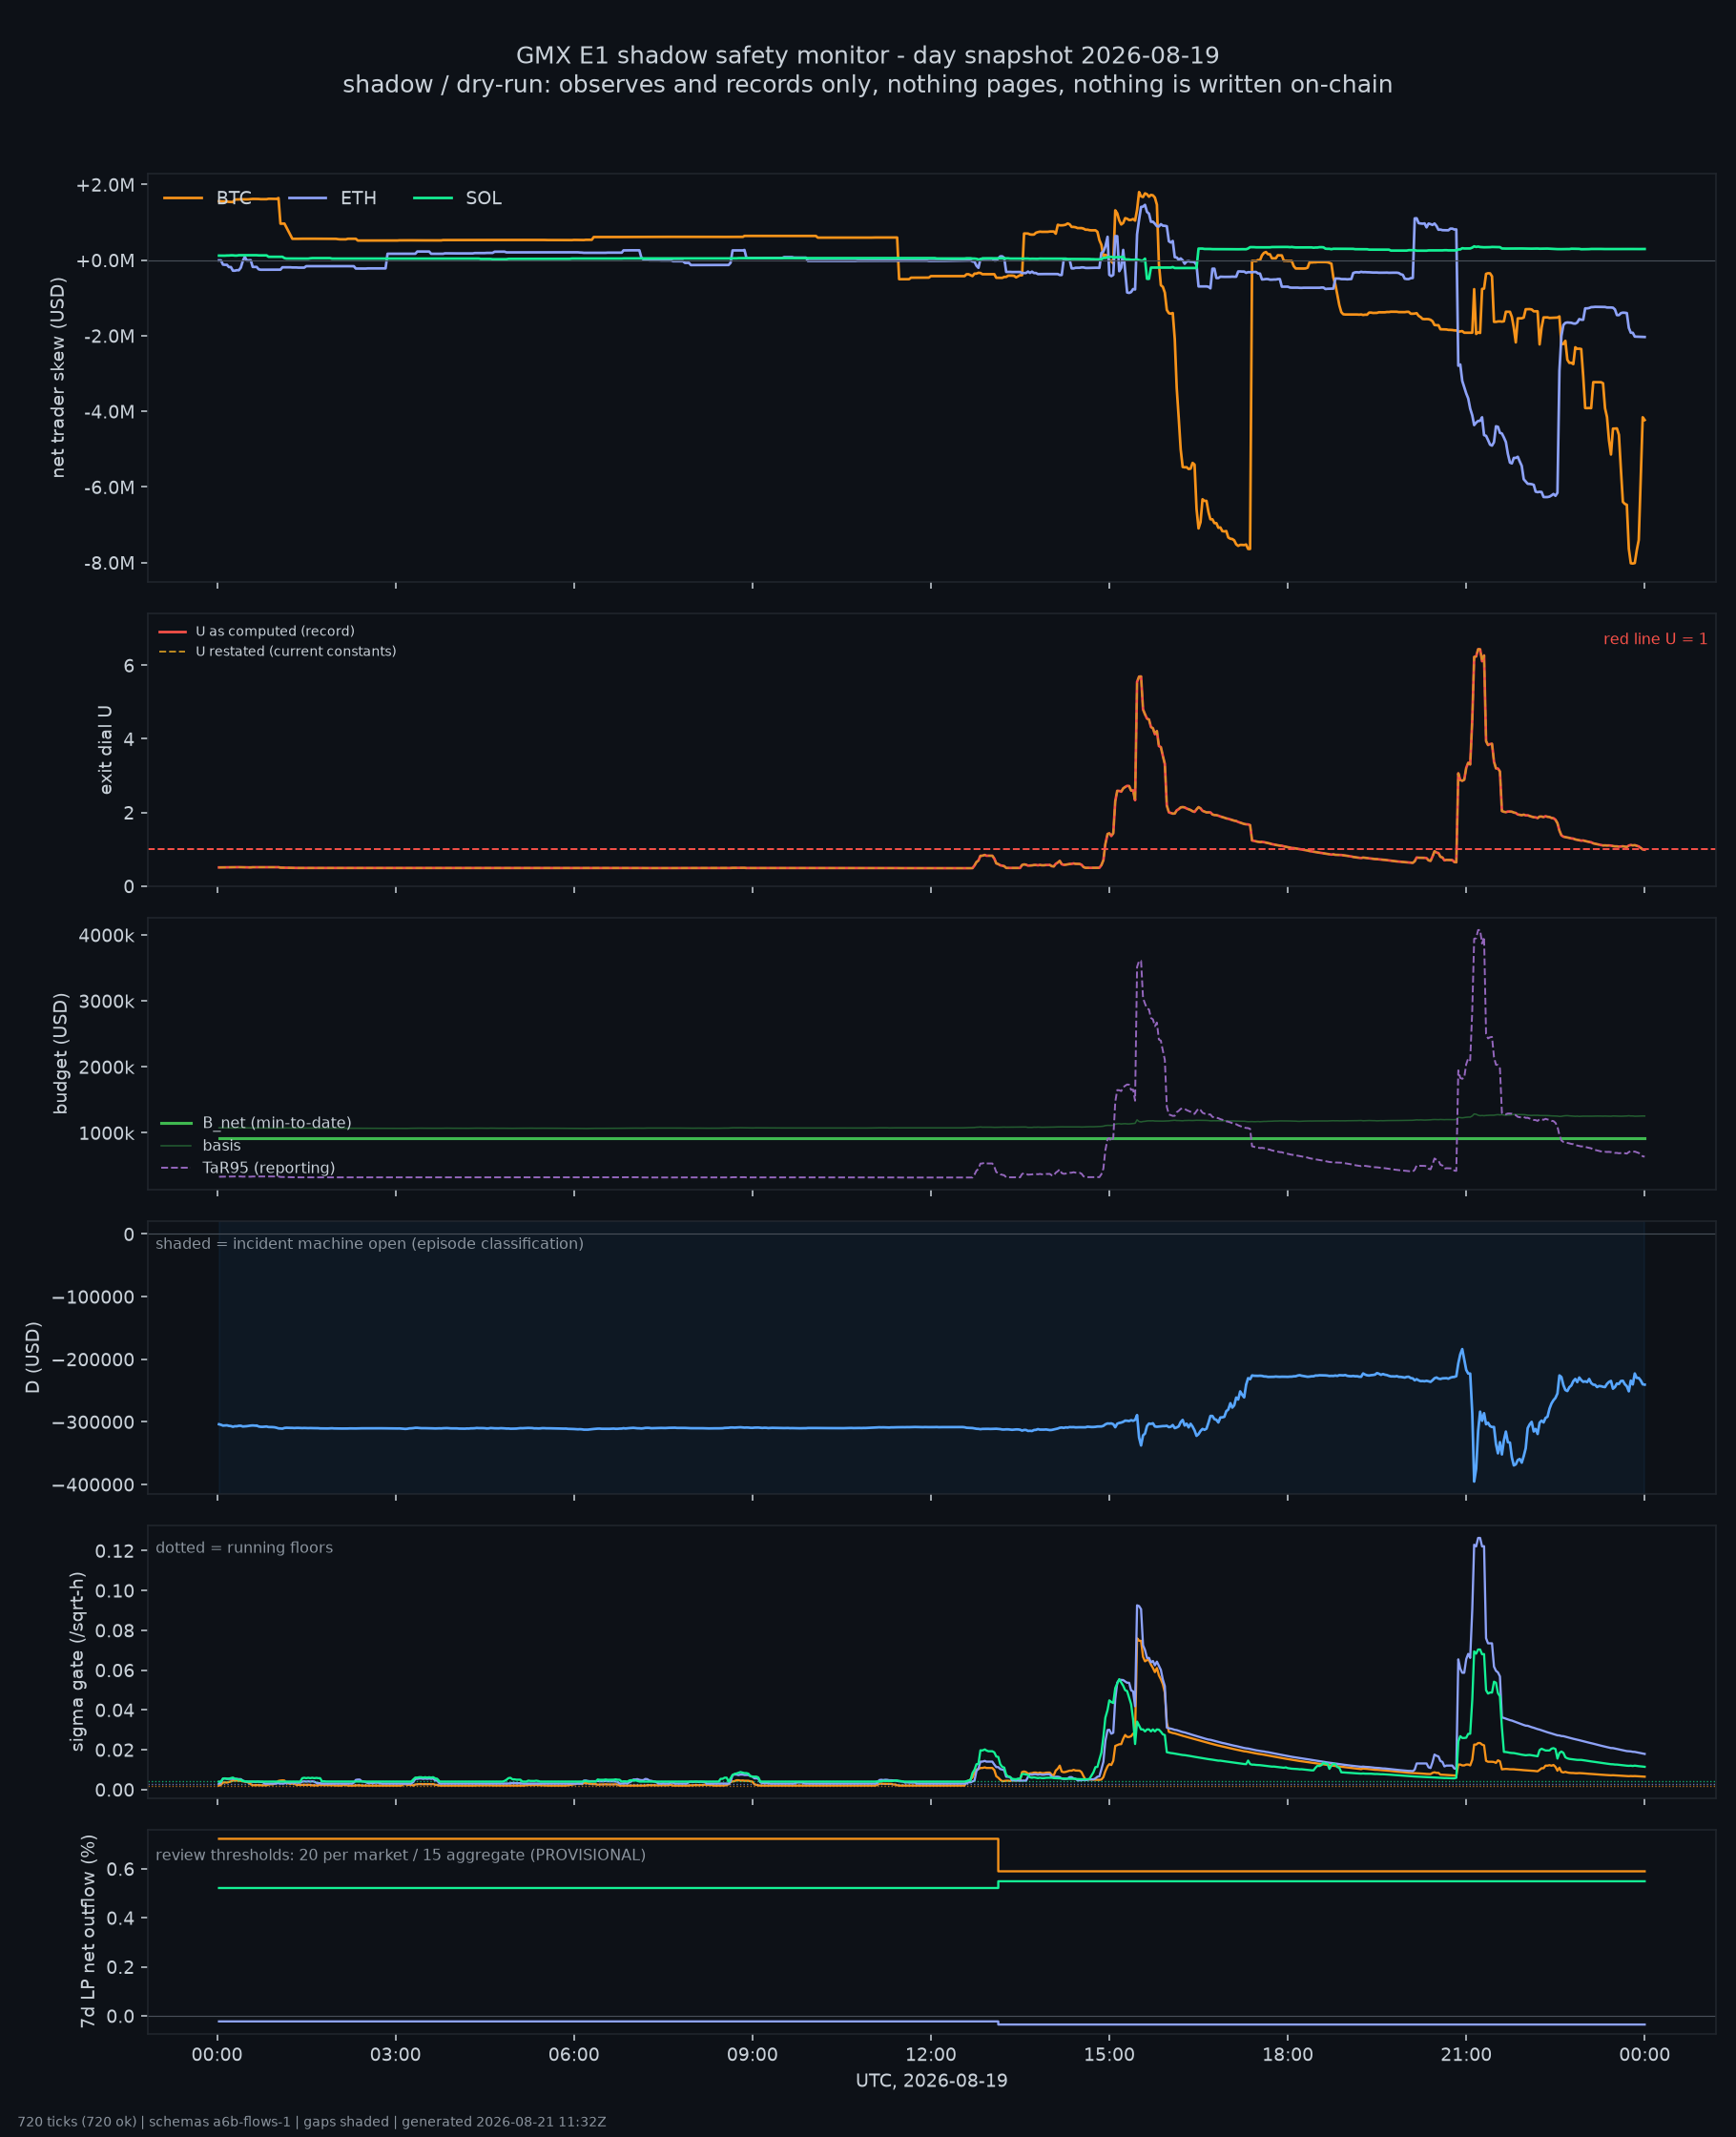Click the 21:00 tick label on time axis

(1466, 2054)
